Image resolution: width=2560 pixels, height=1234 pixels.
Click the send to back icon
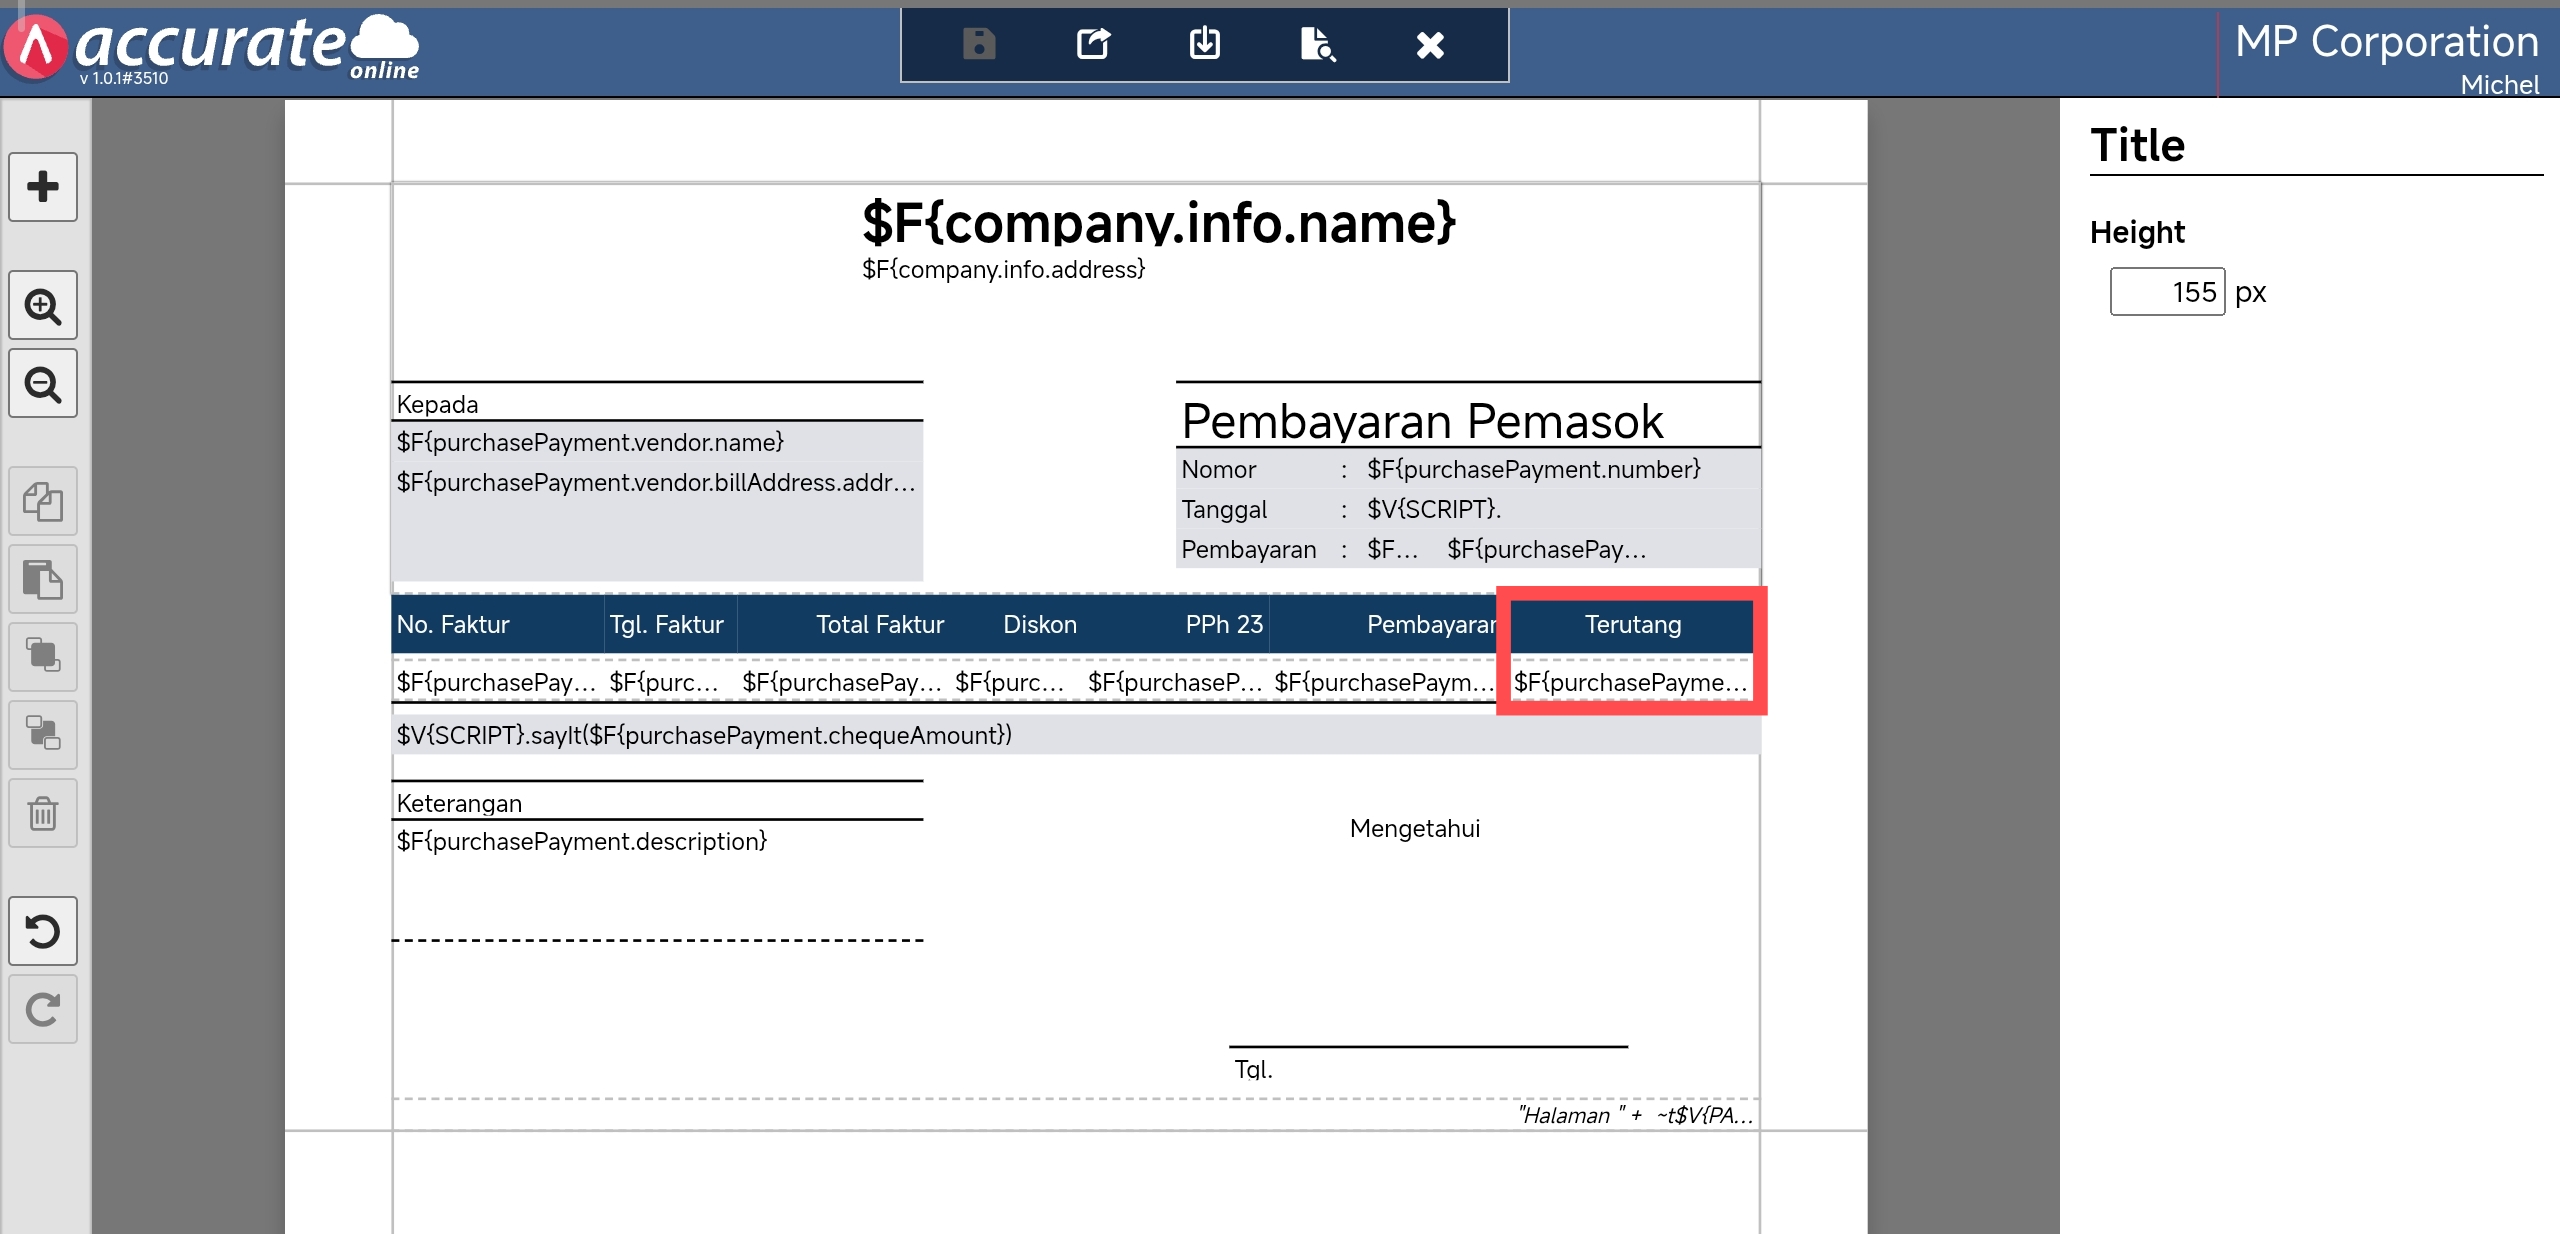point(43,735)
